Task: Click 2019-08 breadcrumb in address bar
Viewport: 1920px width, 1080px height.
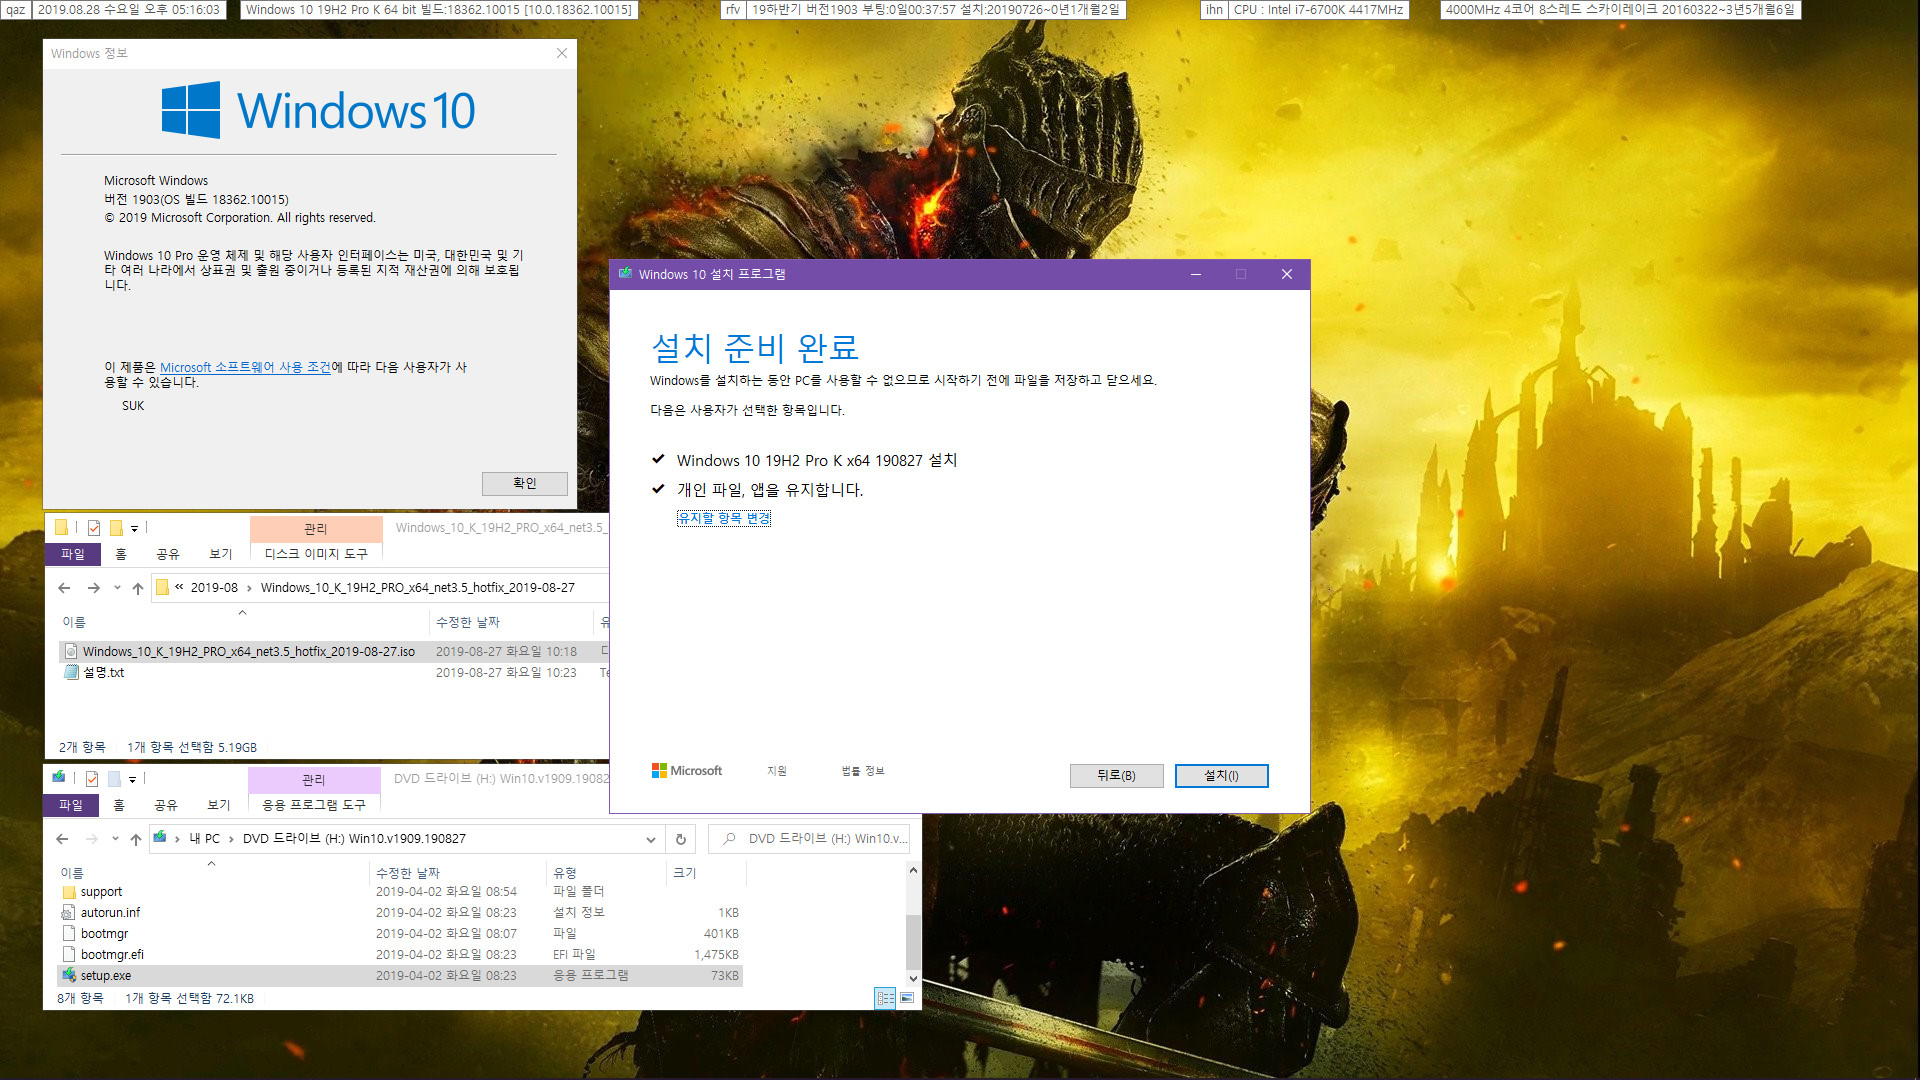Action: click(214, 588)
